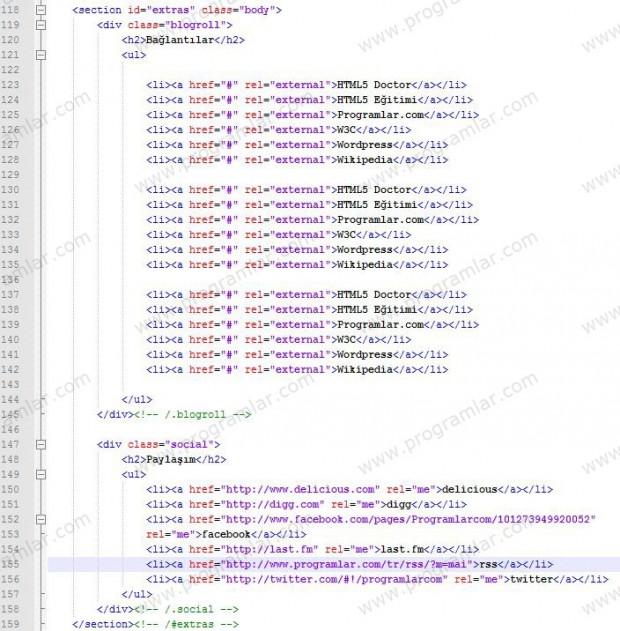Screen dimensions: 620x631
Task: Click line number 118 in the gutter
Action: pyautogui.click(x=10, y=10)
